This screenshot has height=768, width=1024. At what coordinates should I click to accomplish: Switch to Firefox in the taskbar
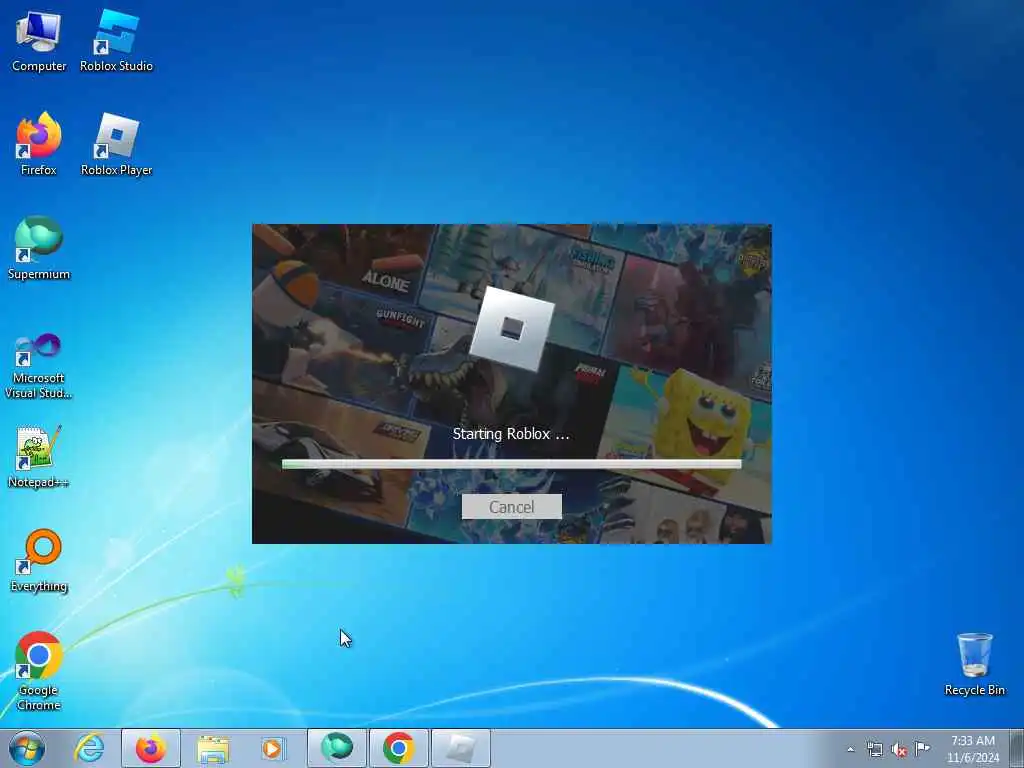pos(151,748)
